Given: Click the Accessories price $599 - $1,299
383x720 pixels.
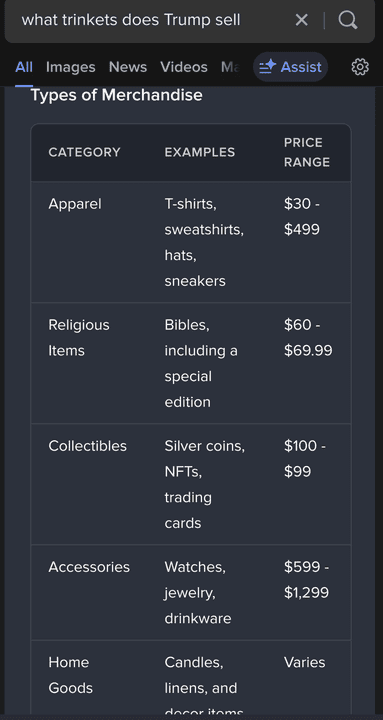Looking at the screenshot, I should coord(306,580).
